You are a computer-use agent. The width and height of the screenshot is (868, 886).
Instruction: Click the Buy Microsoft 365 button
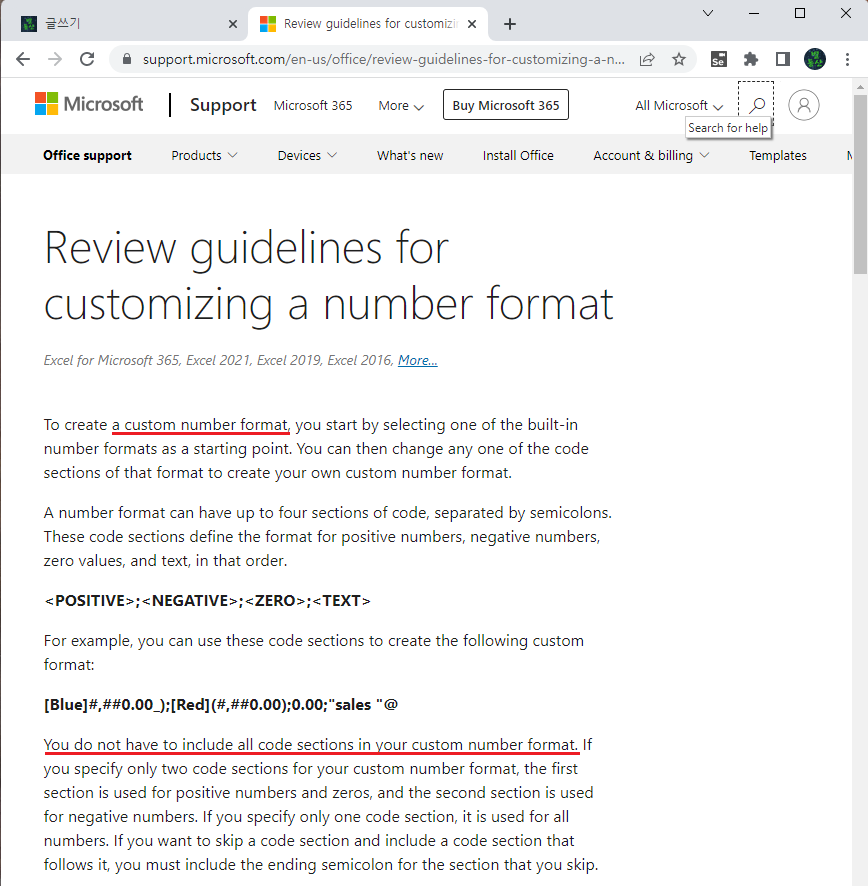pos(506,105)
